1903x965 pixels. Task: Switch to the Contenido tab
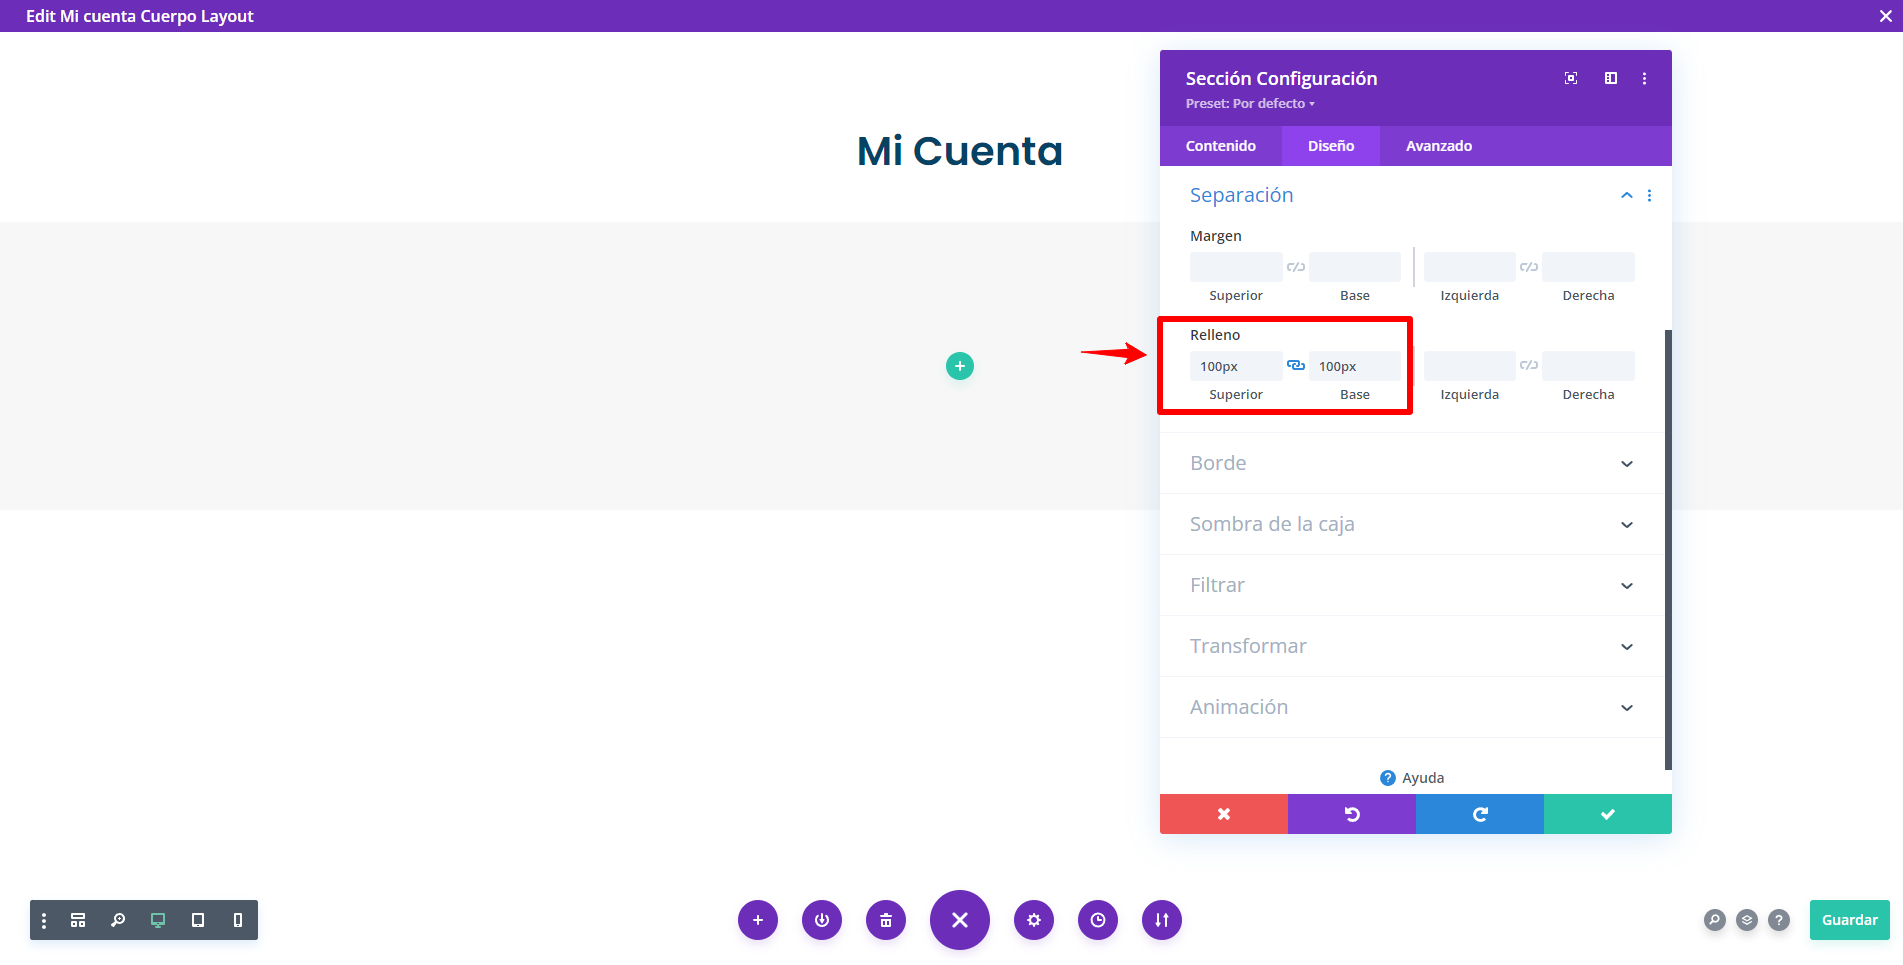(x=1220, y=146)
